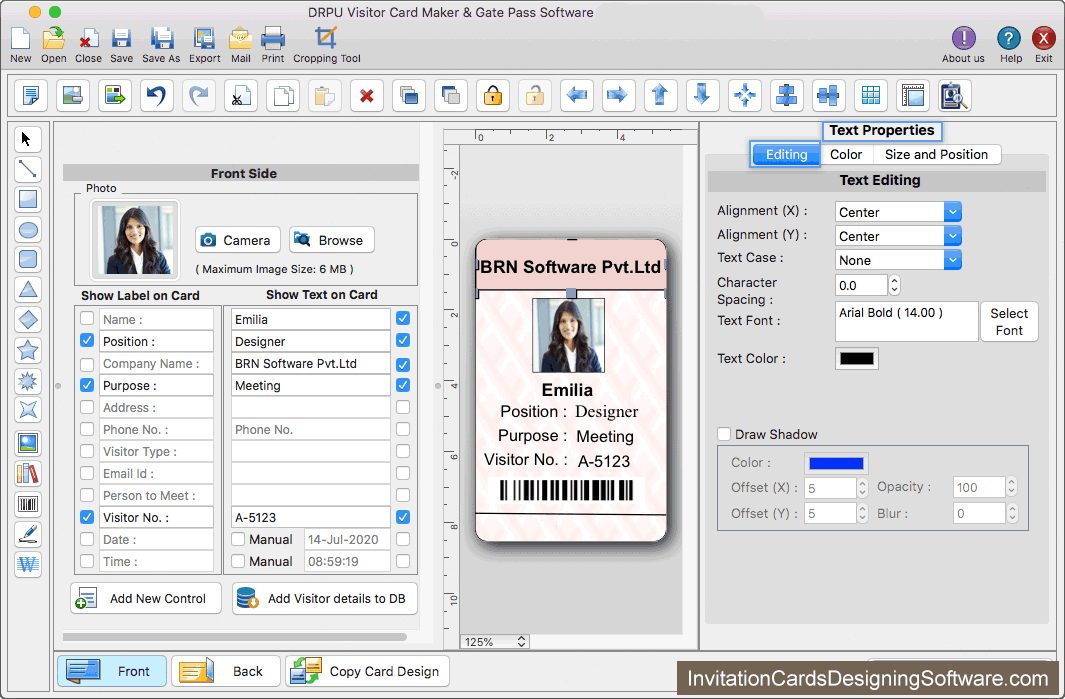The width and height of the screenshot is (1065, 699).
Task: Cut the selection with the scissors icon
Action: coord(241,96)
